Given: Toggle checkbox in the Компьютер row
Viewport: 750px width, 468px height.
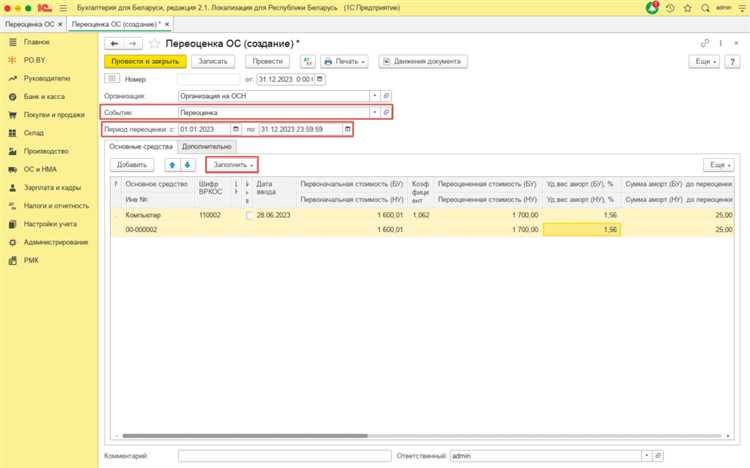Looking at the screenshot, I should click(x=249, y=215).
